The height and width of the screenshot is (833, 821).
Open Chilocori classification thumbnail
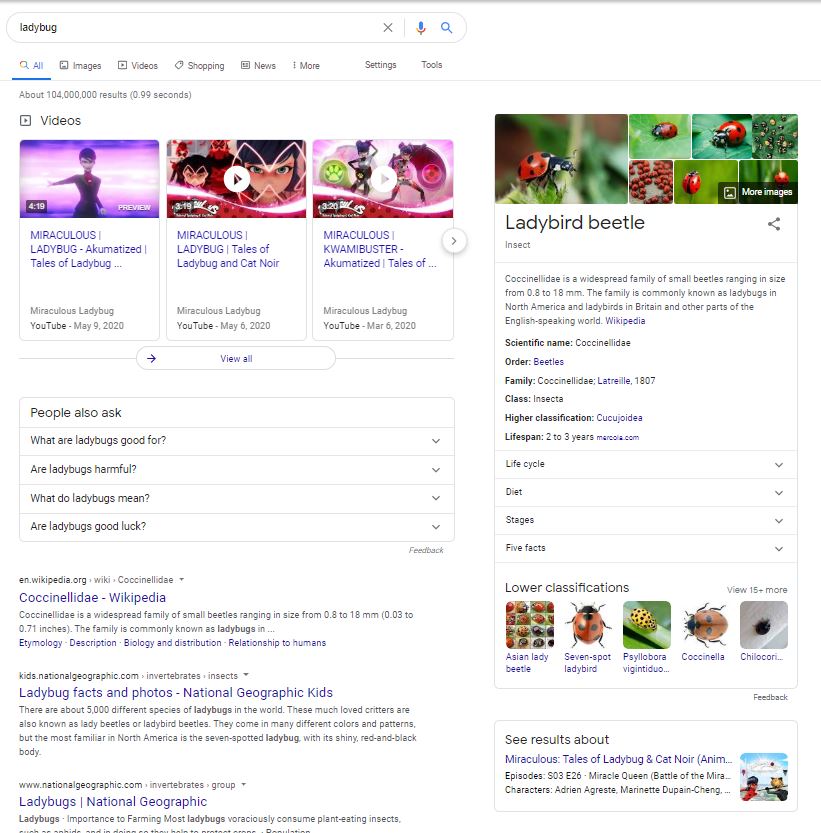pyautogui.click(x=764, y=625)
